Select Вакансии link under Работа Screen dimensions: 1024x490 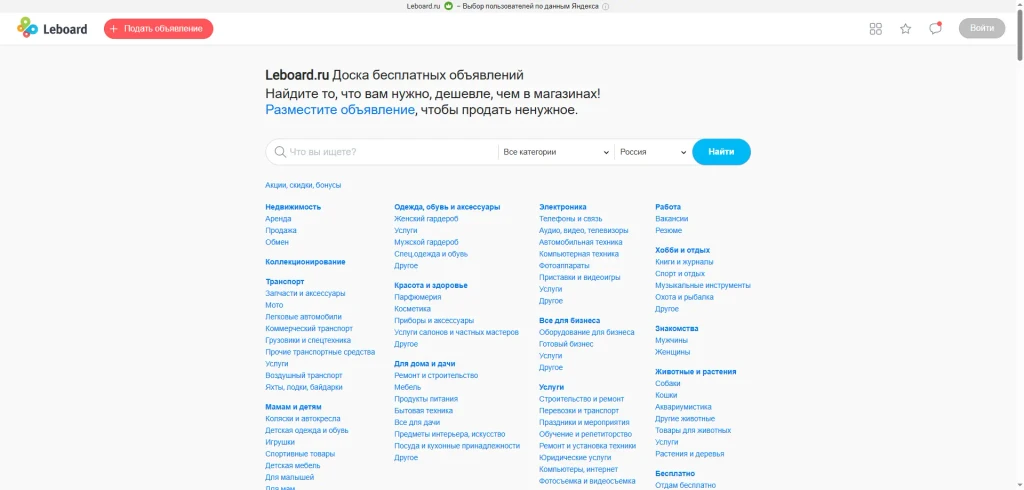[x=672, y=219]
